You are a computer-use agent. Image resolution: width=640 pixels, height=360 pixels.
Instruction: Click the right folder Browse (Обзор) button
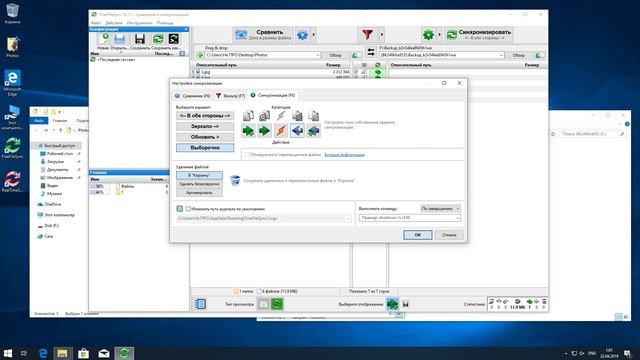click(518, 55)
